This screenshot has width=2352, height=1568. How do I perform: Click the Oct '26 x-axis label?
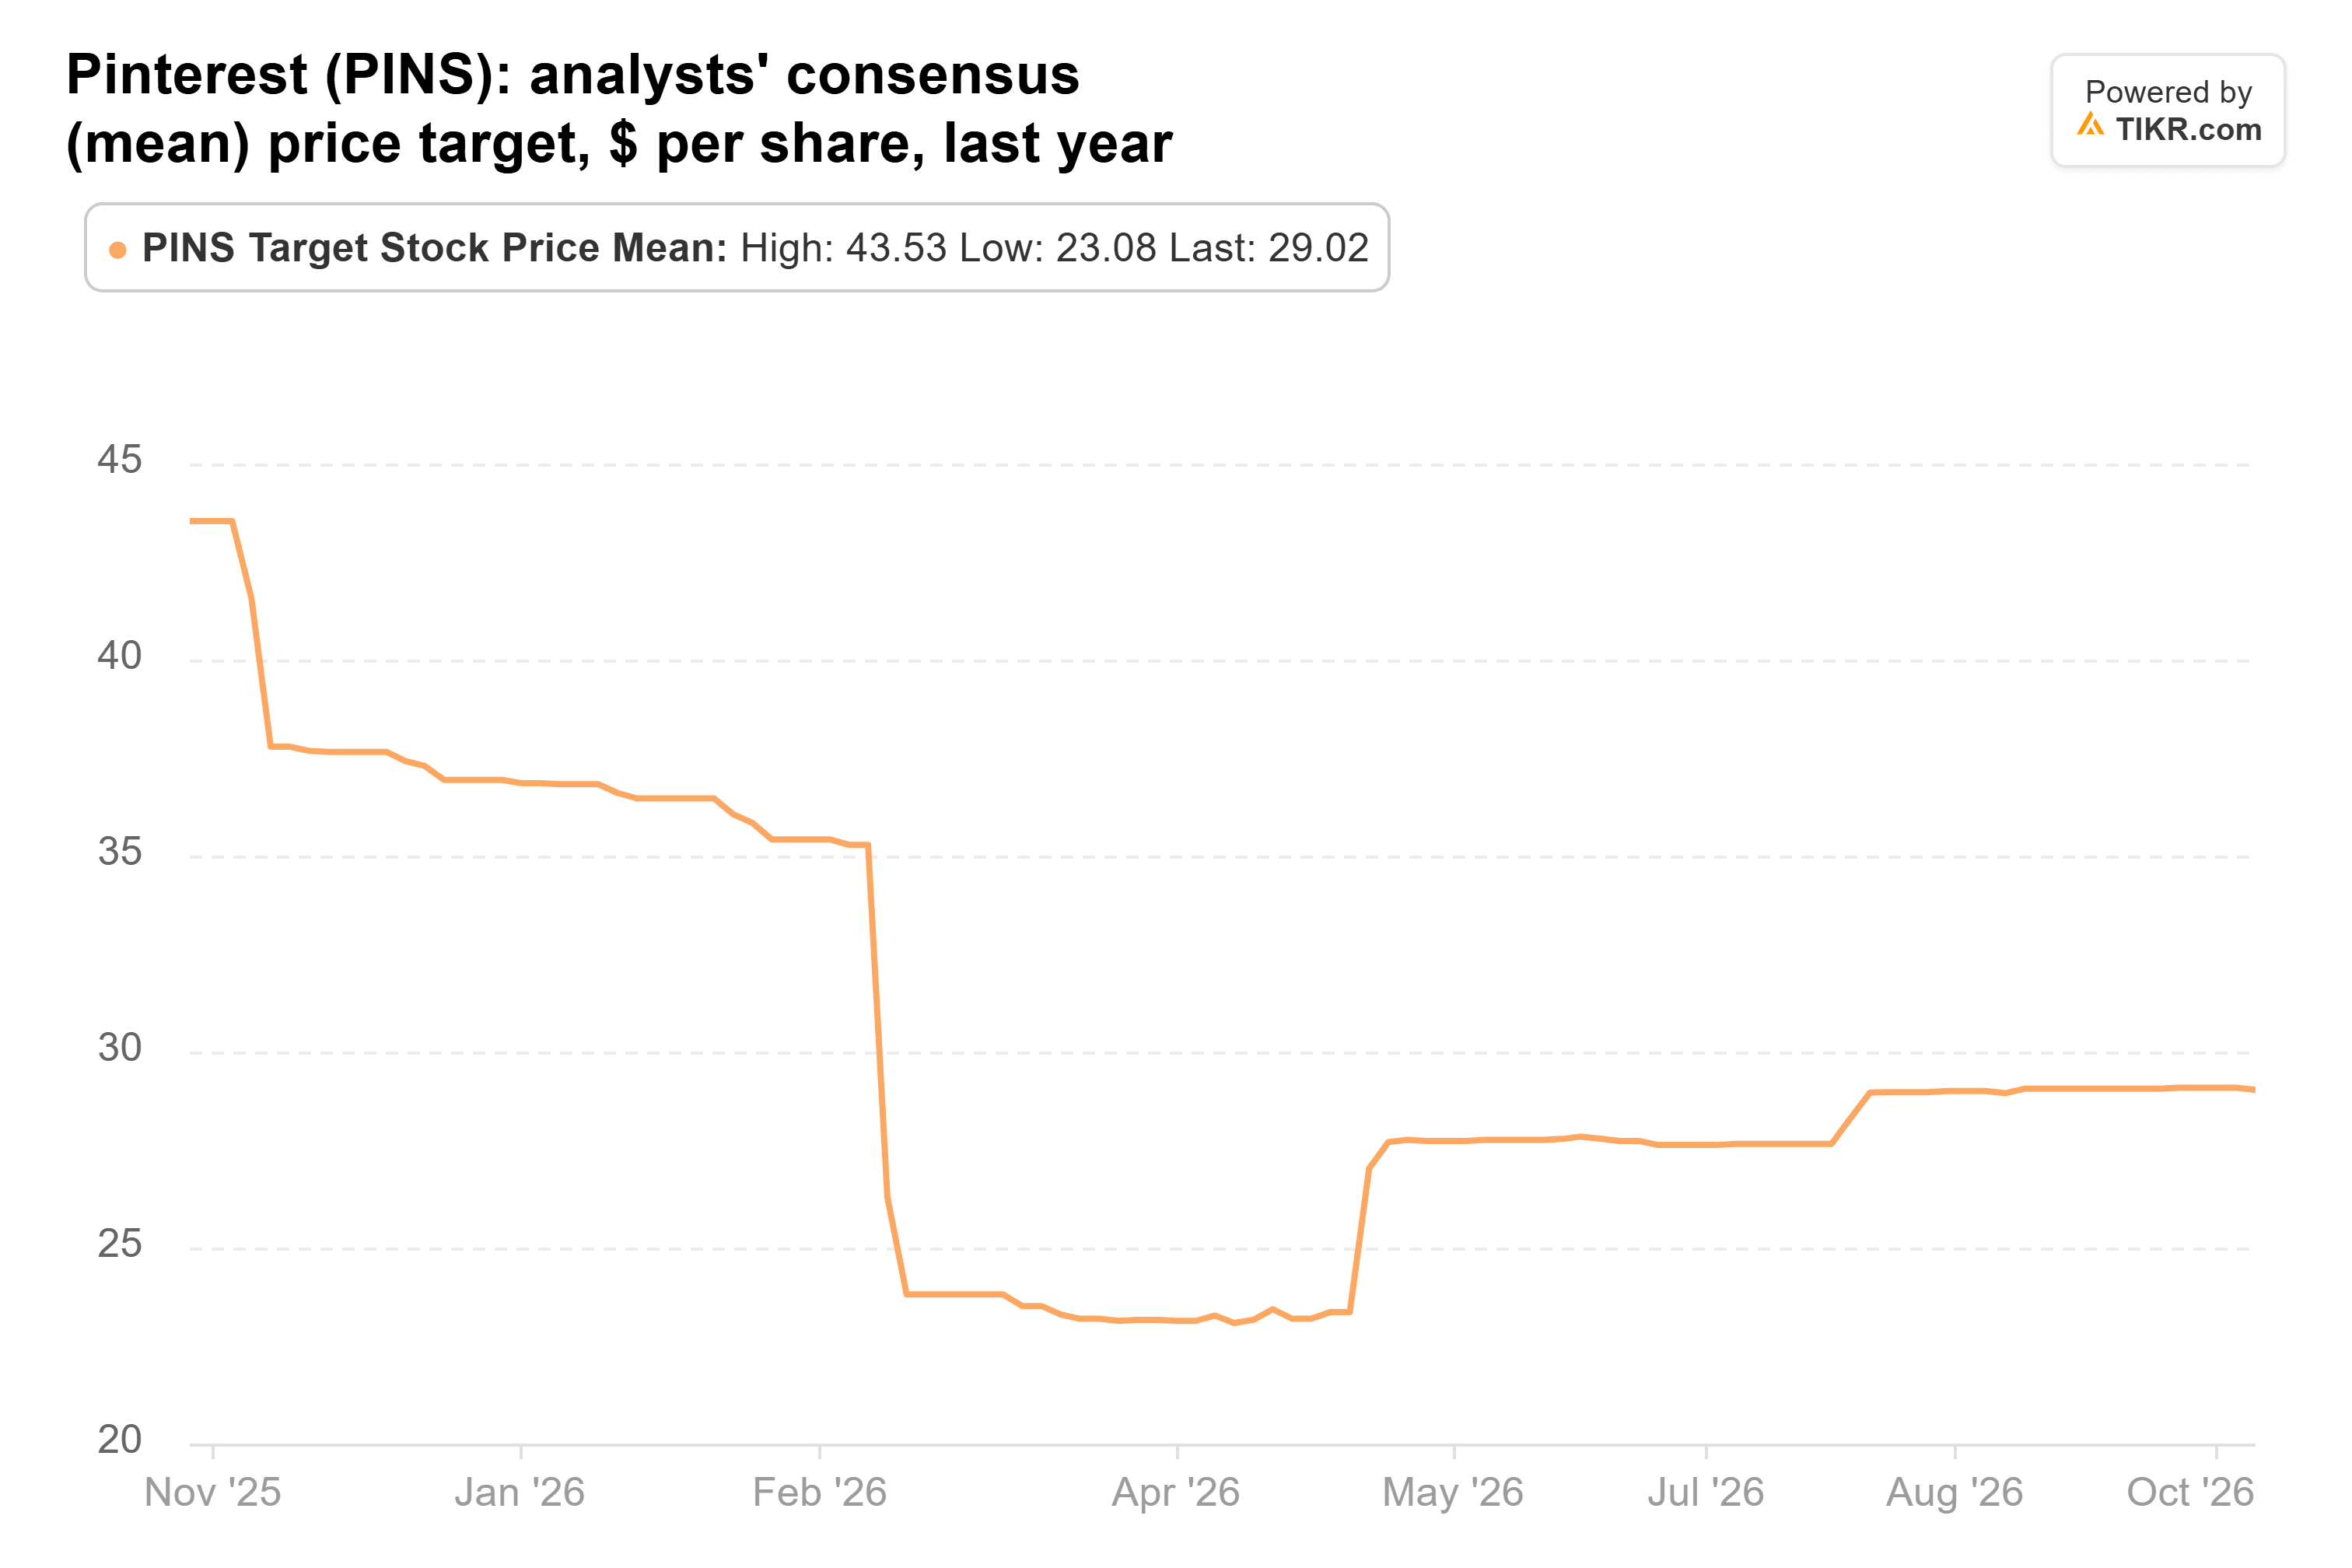click(2190, 1492)
